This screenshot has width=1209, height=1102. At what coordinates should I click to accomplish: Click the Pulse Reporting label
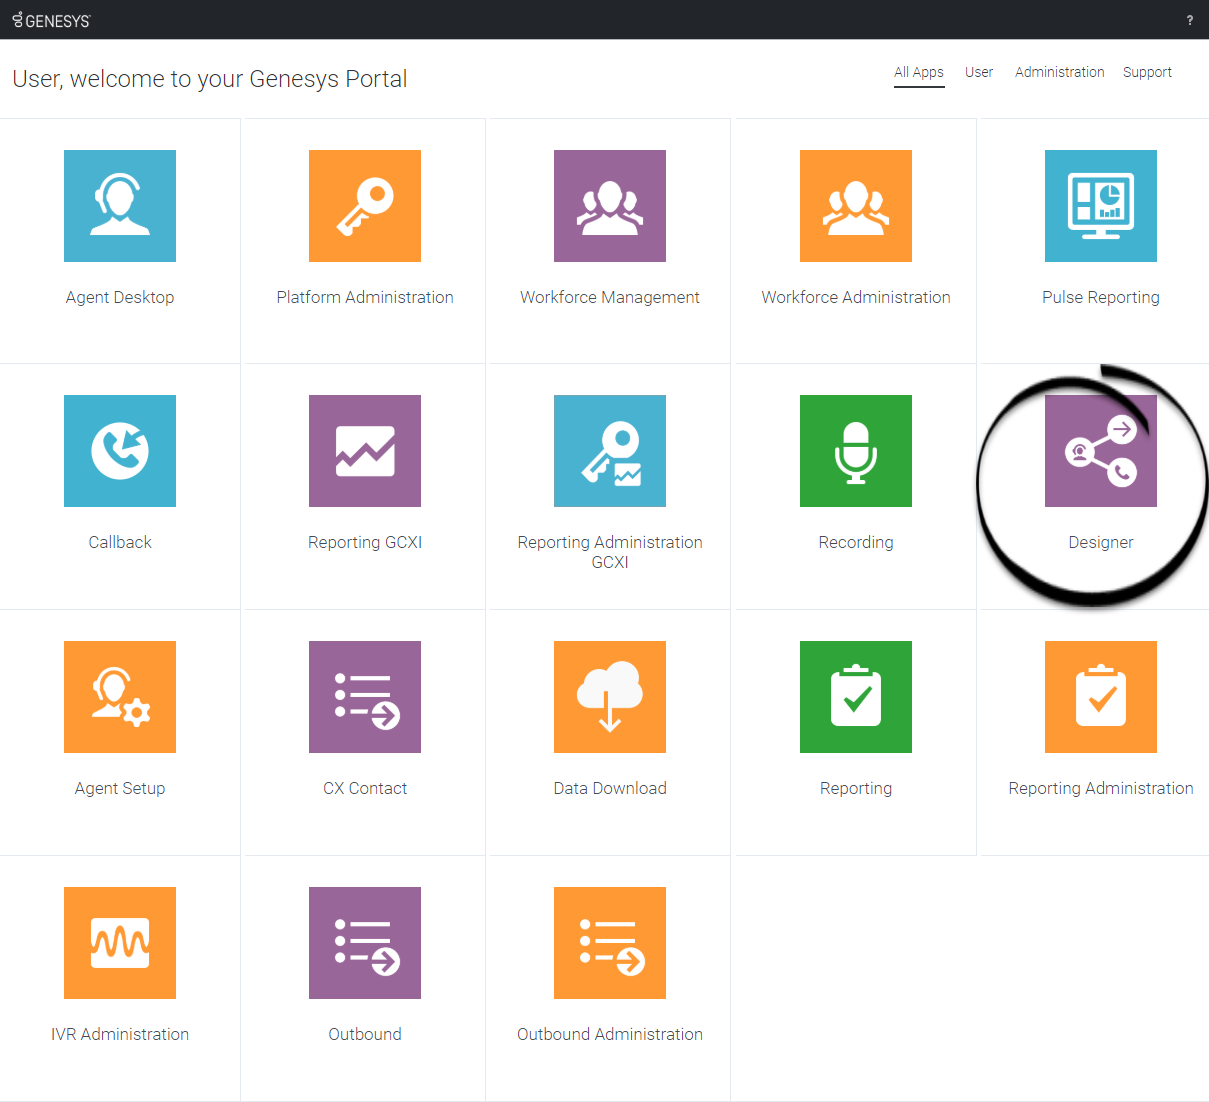[1101, 297]
